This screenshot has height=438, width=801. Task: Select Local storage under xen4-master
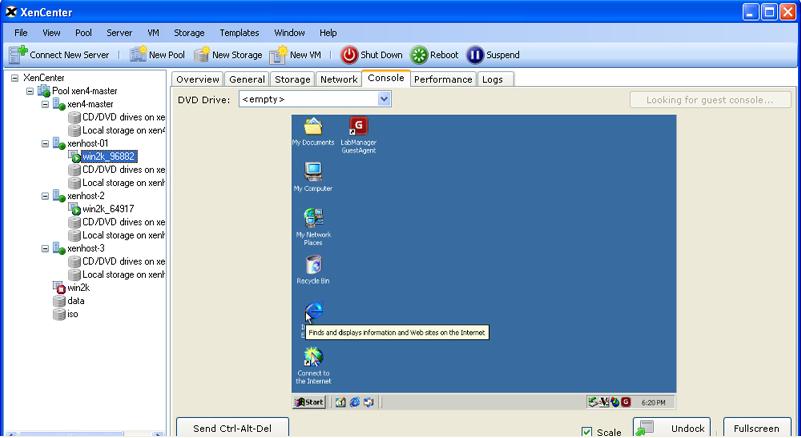coord(123,130)
